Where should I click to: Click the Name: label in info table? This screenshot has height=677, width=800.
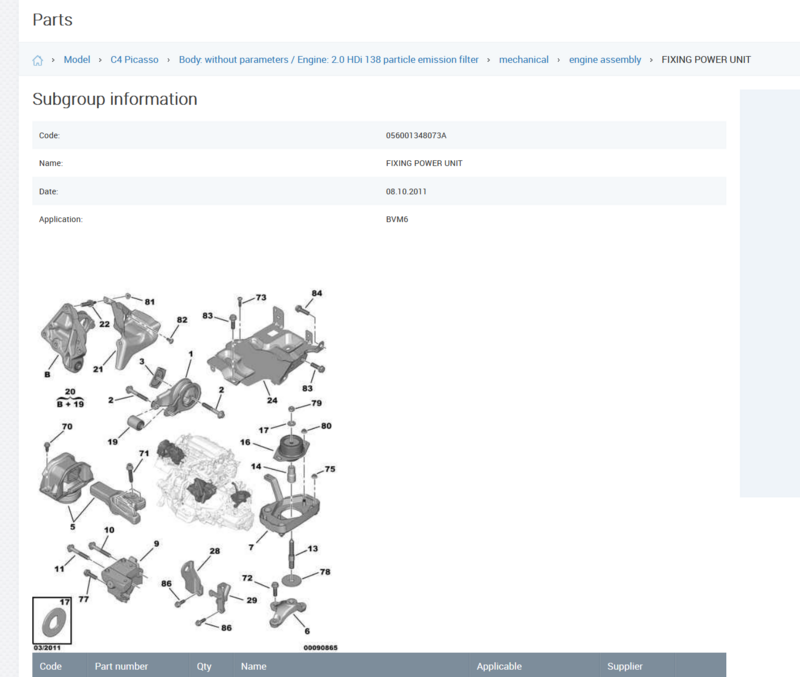(x=51, y=163)
